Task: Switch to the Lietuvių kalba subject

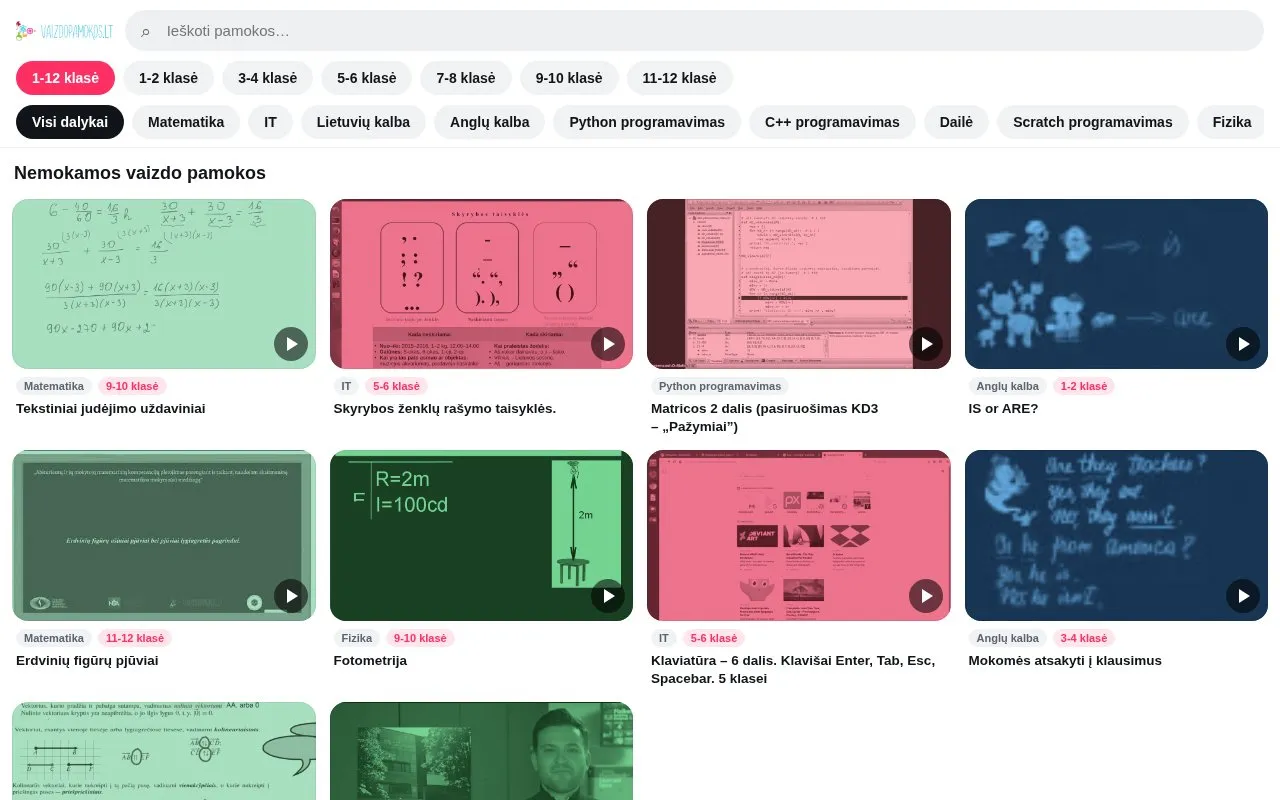Action: 363,122
